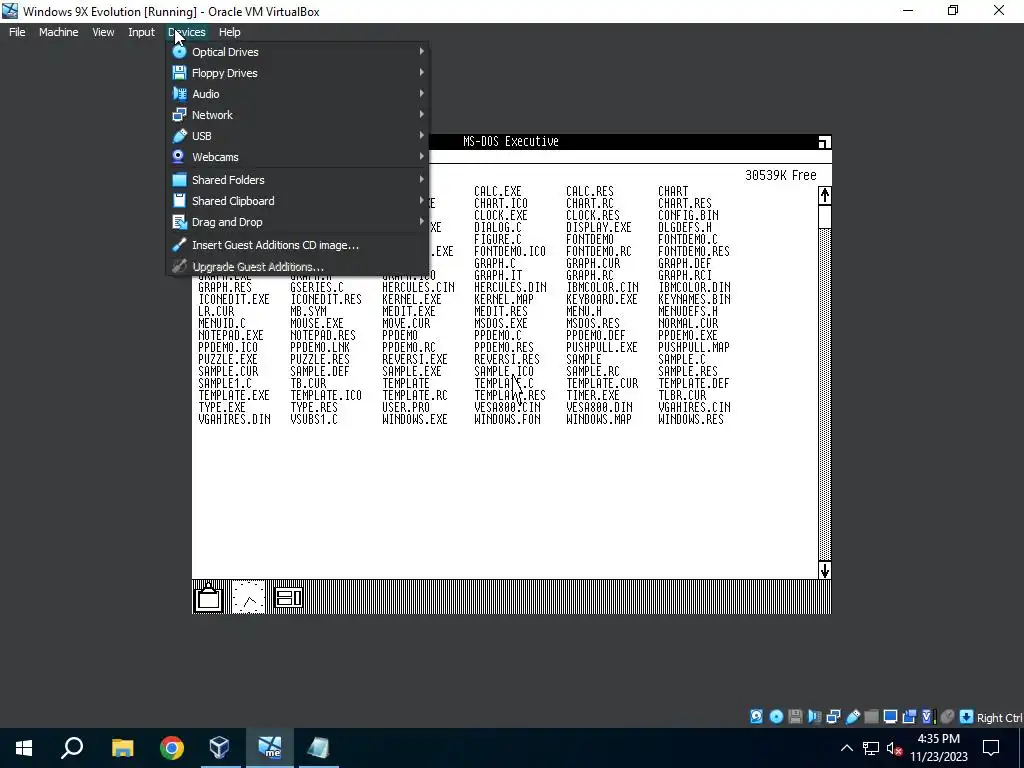Open the Windows notification center

click(x=991, y=748)
